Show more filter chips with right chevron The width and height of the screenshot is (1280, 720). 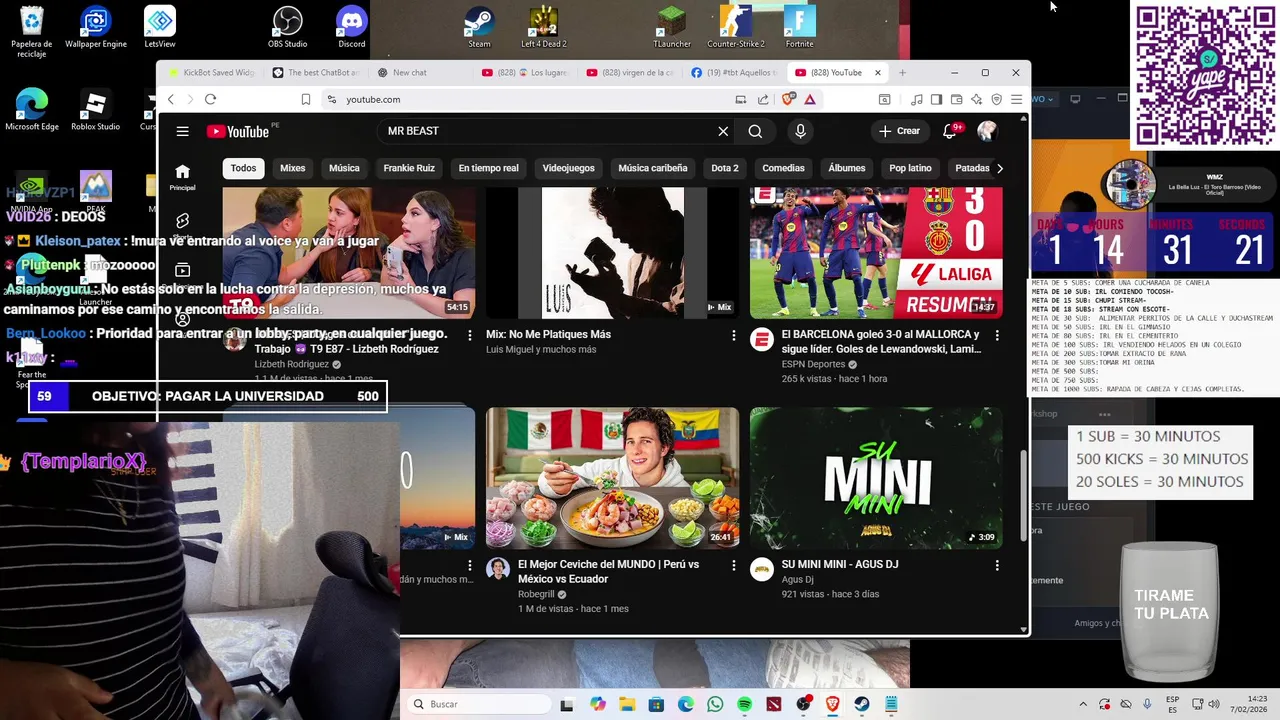(x=999, y=168)
